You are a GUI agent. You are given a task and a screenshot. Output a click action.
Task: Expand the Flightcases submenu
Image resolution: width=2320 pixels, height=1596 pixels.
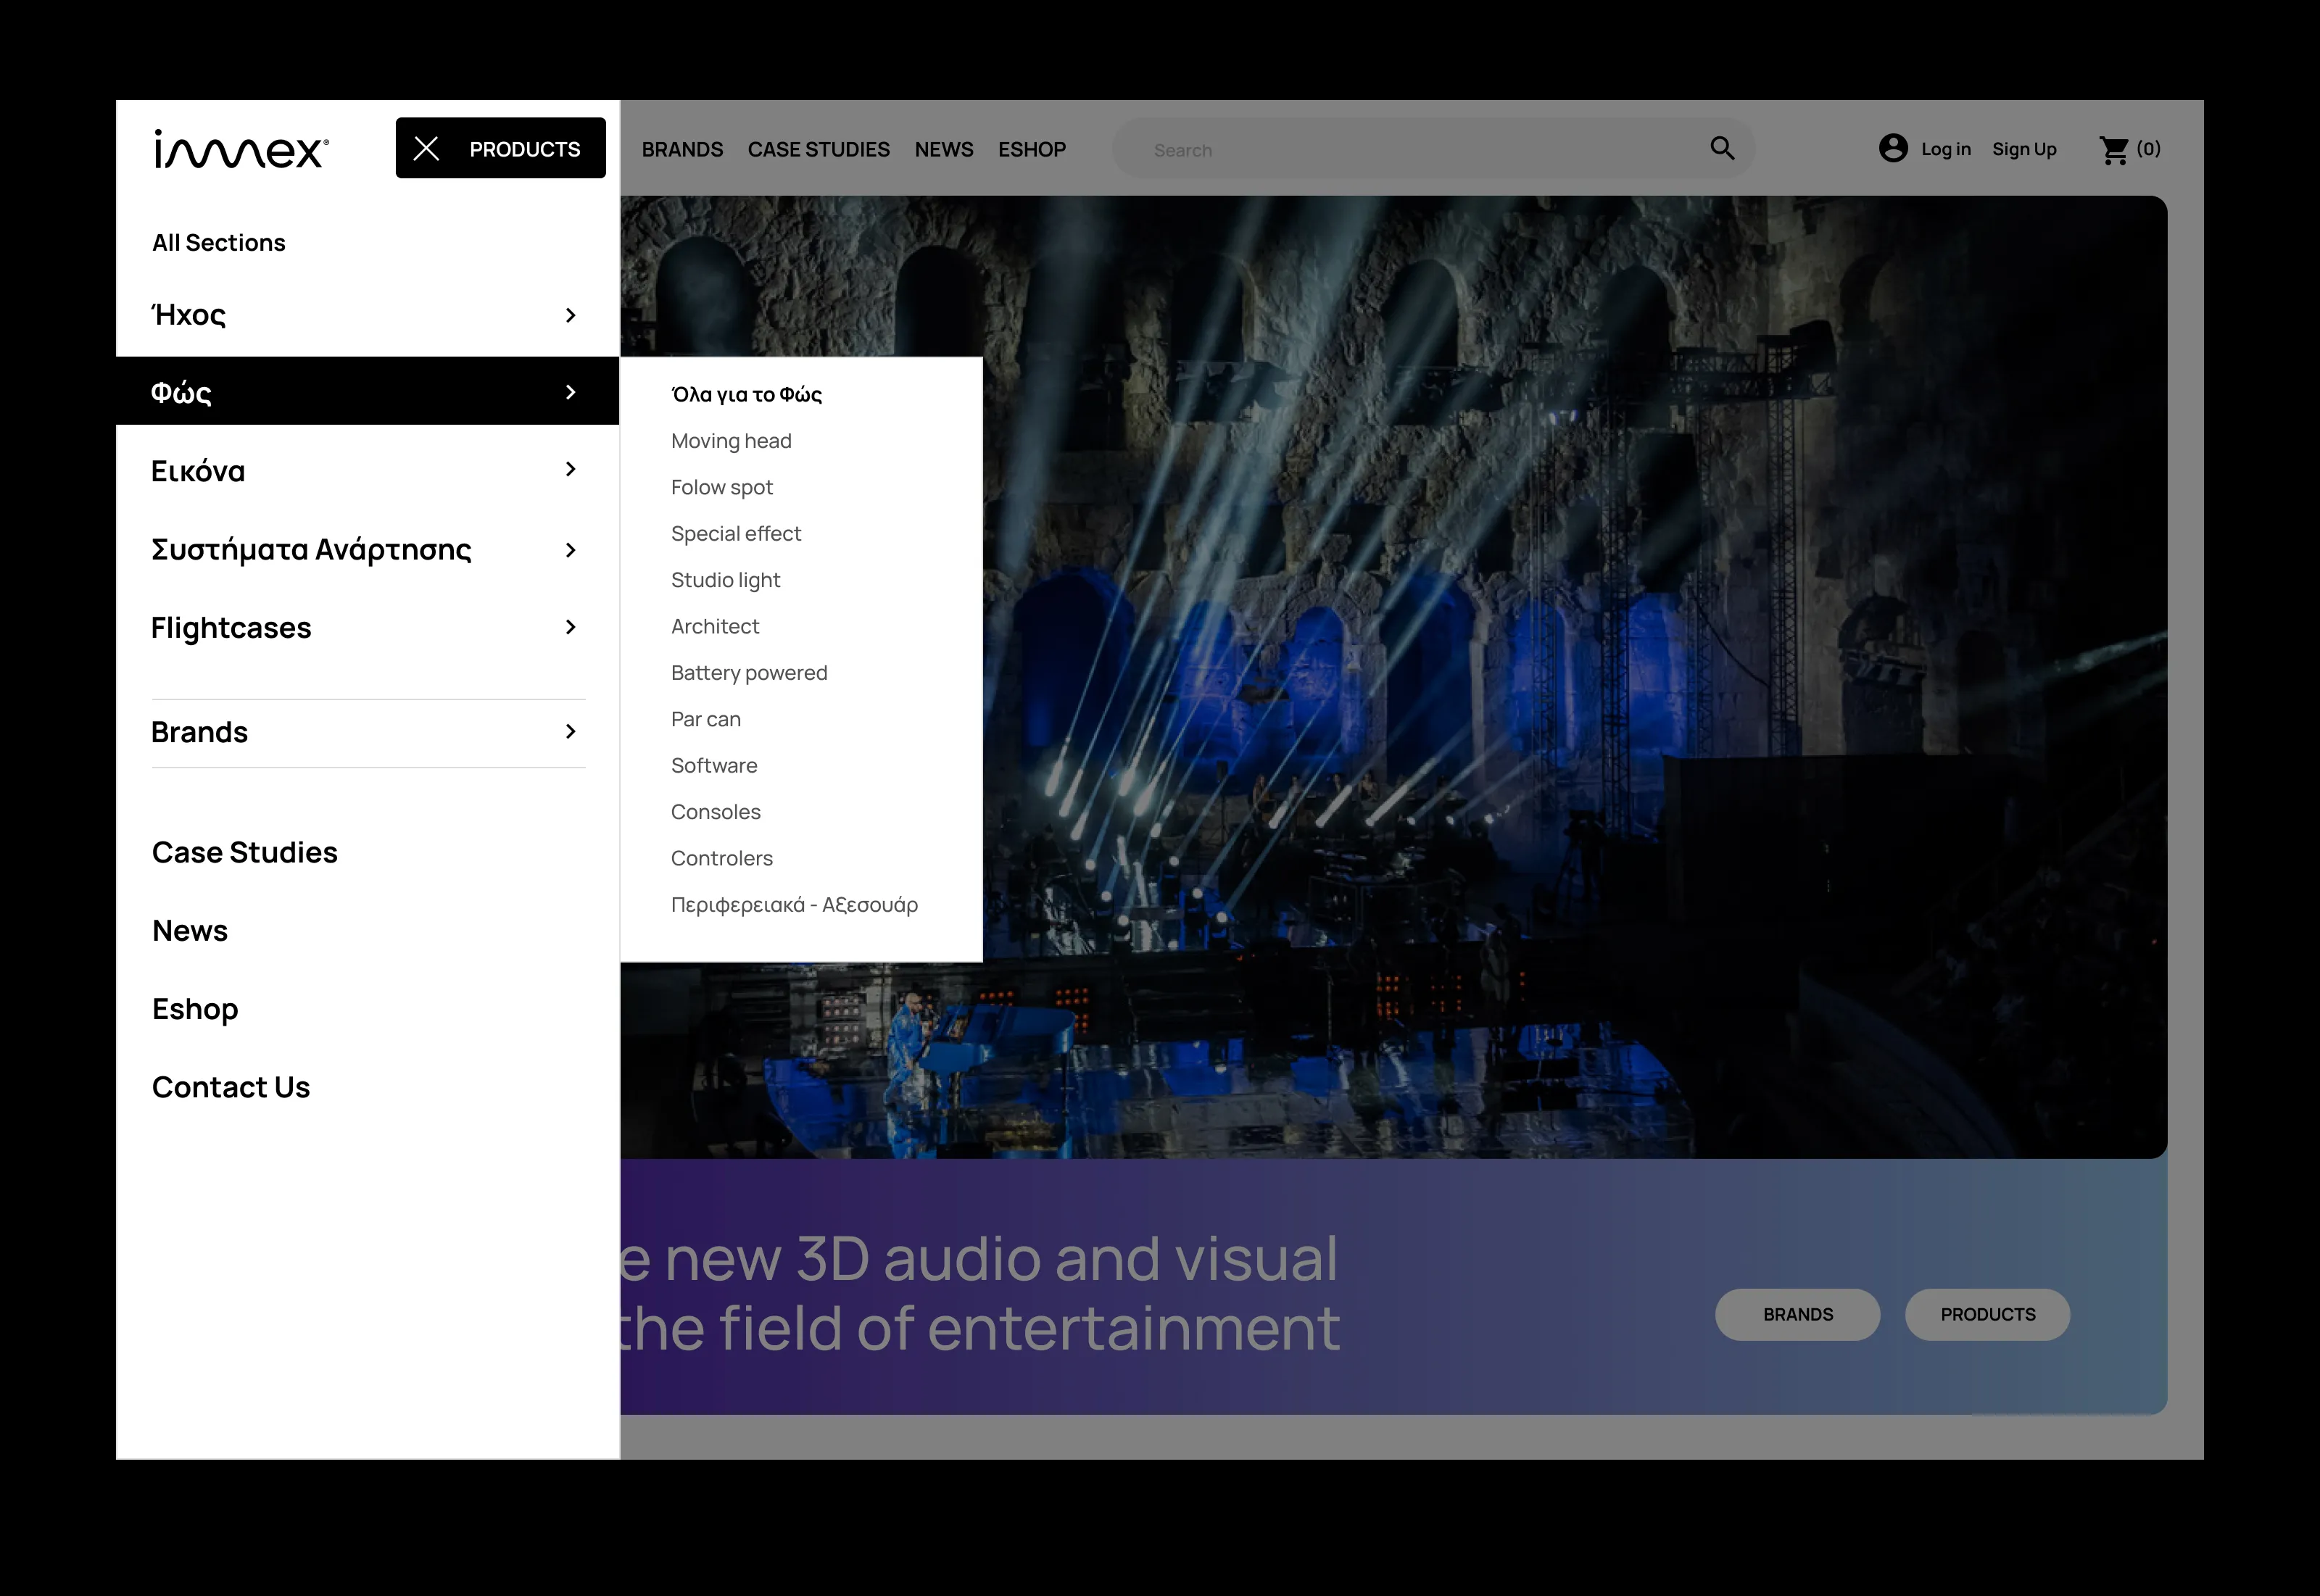571,627
